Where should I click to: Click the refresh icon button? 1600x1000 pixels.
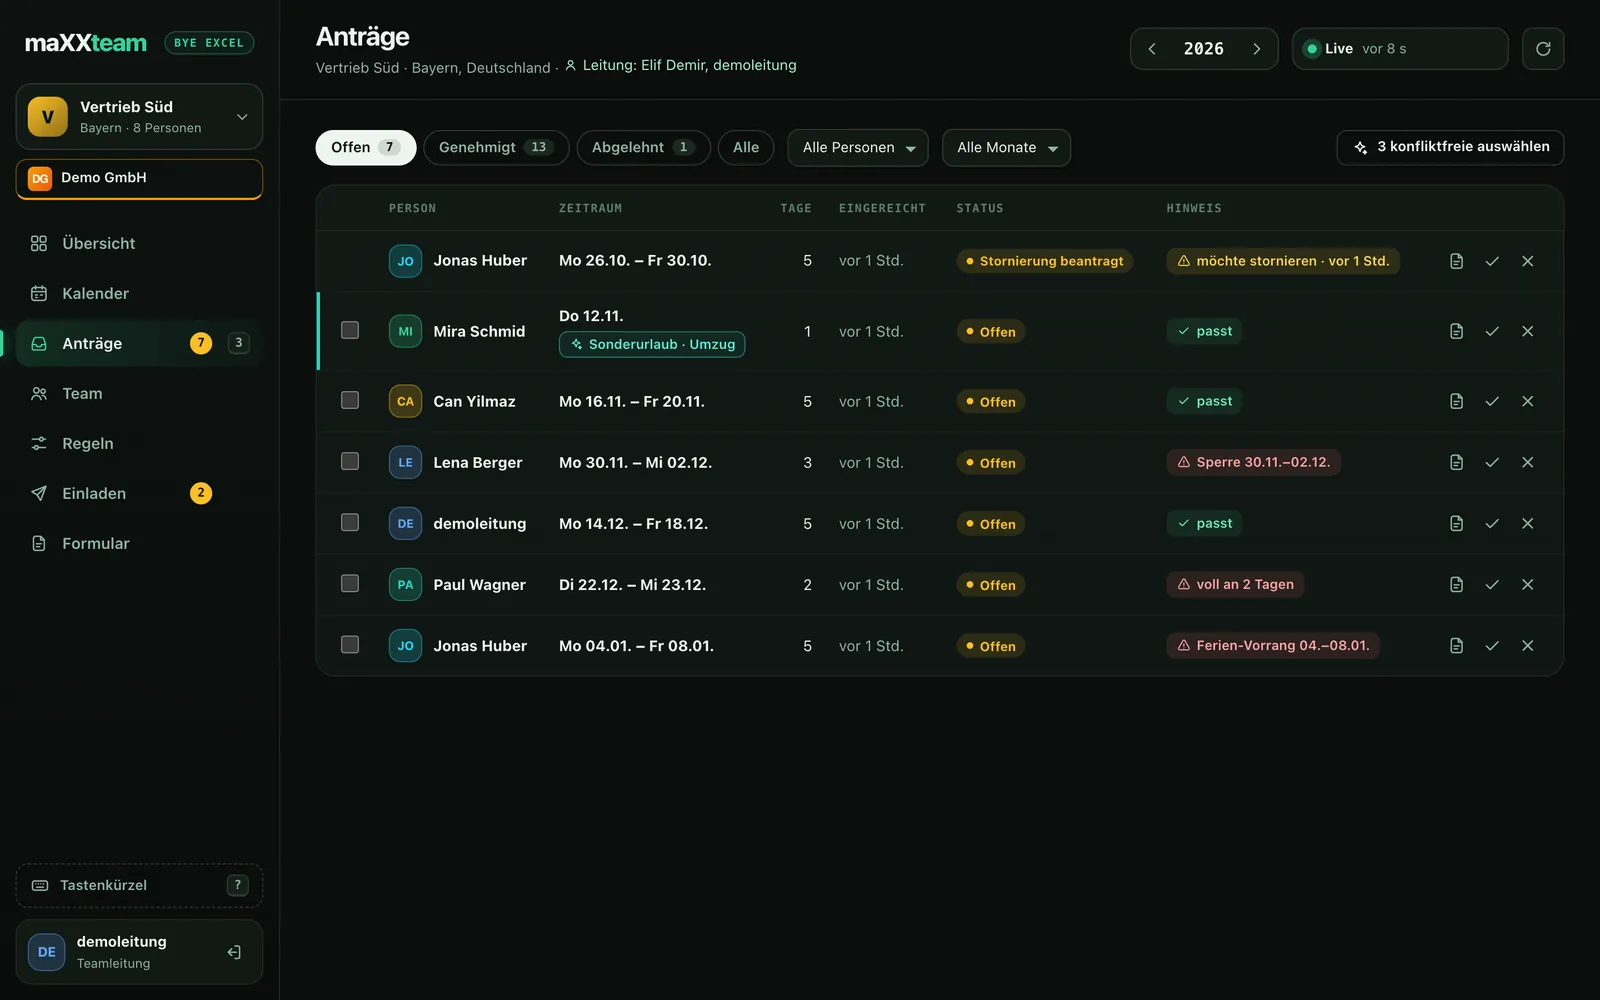[x=1543, y=49]
